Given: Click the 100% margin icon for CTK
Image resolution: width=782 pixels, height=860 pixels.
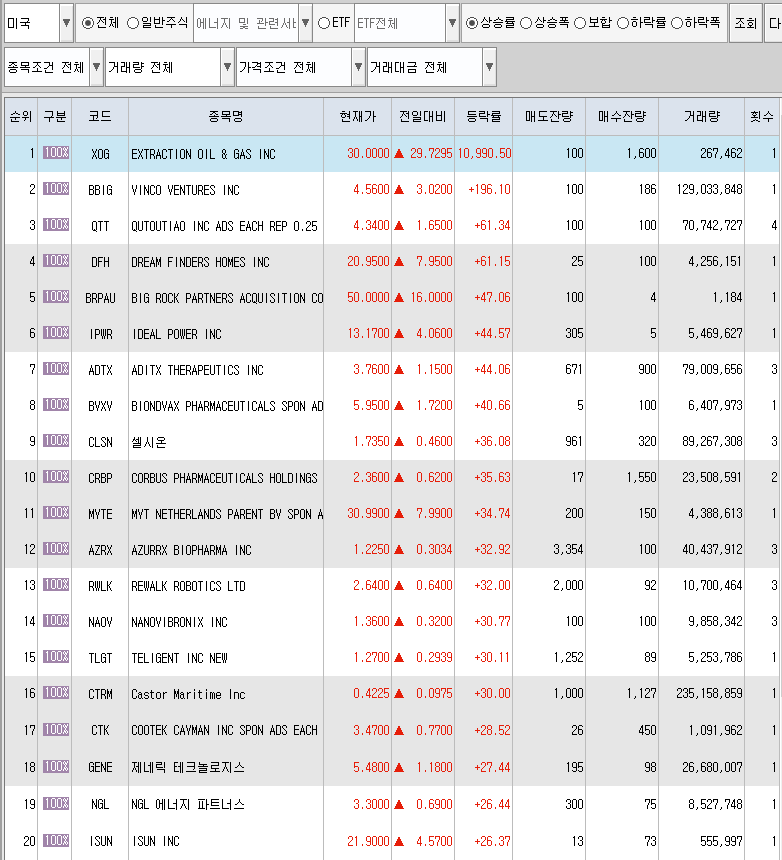Looking at the screenshot, I should tap(56, 729).
